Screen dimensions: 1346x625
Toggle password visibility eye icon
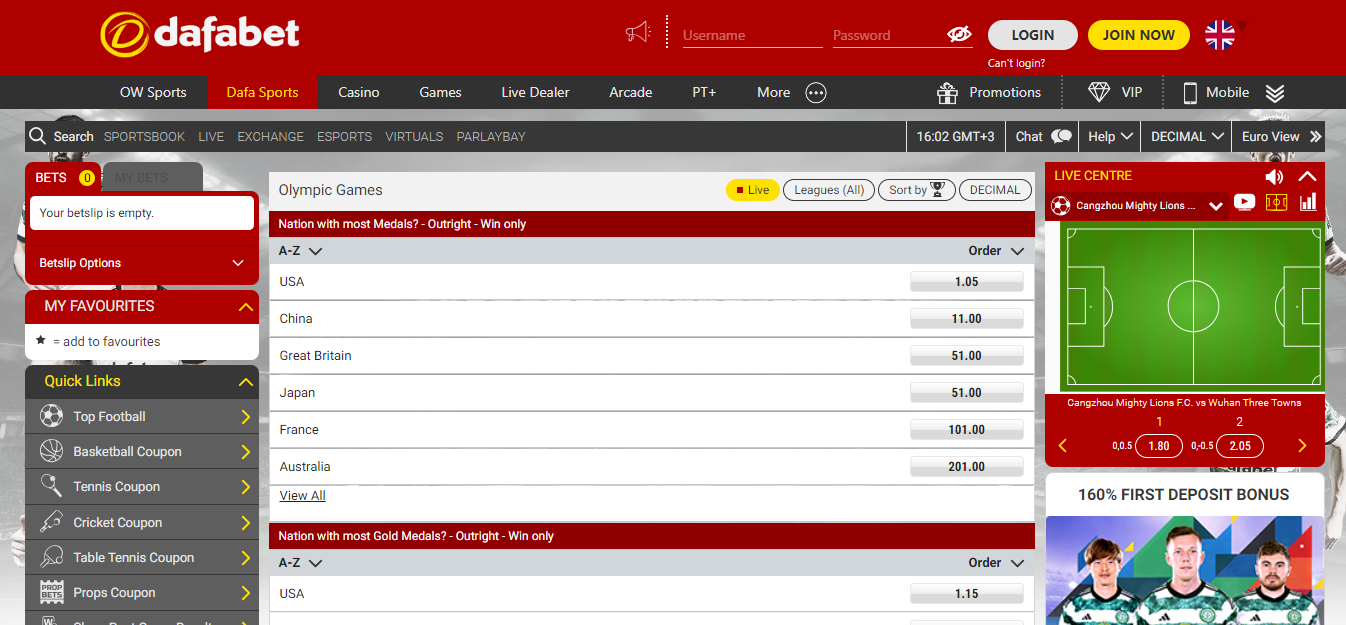click(x=958, y=35)
